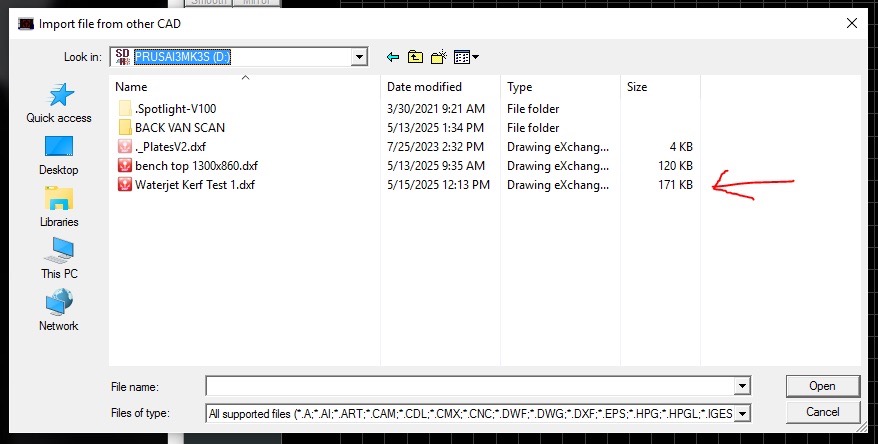The width and height of the screenshot is (878, 444).
Task: Click the SD card drive icon in Look in
Action: coord(123,57)
